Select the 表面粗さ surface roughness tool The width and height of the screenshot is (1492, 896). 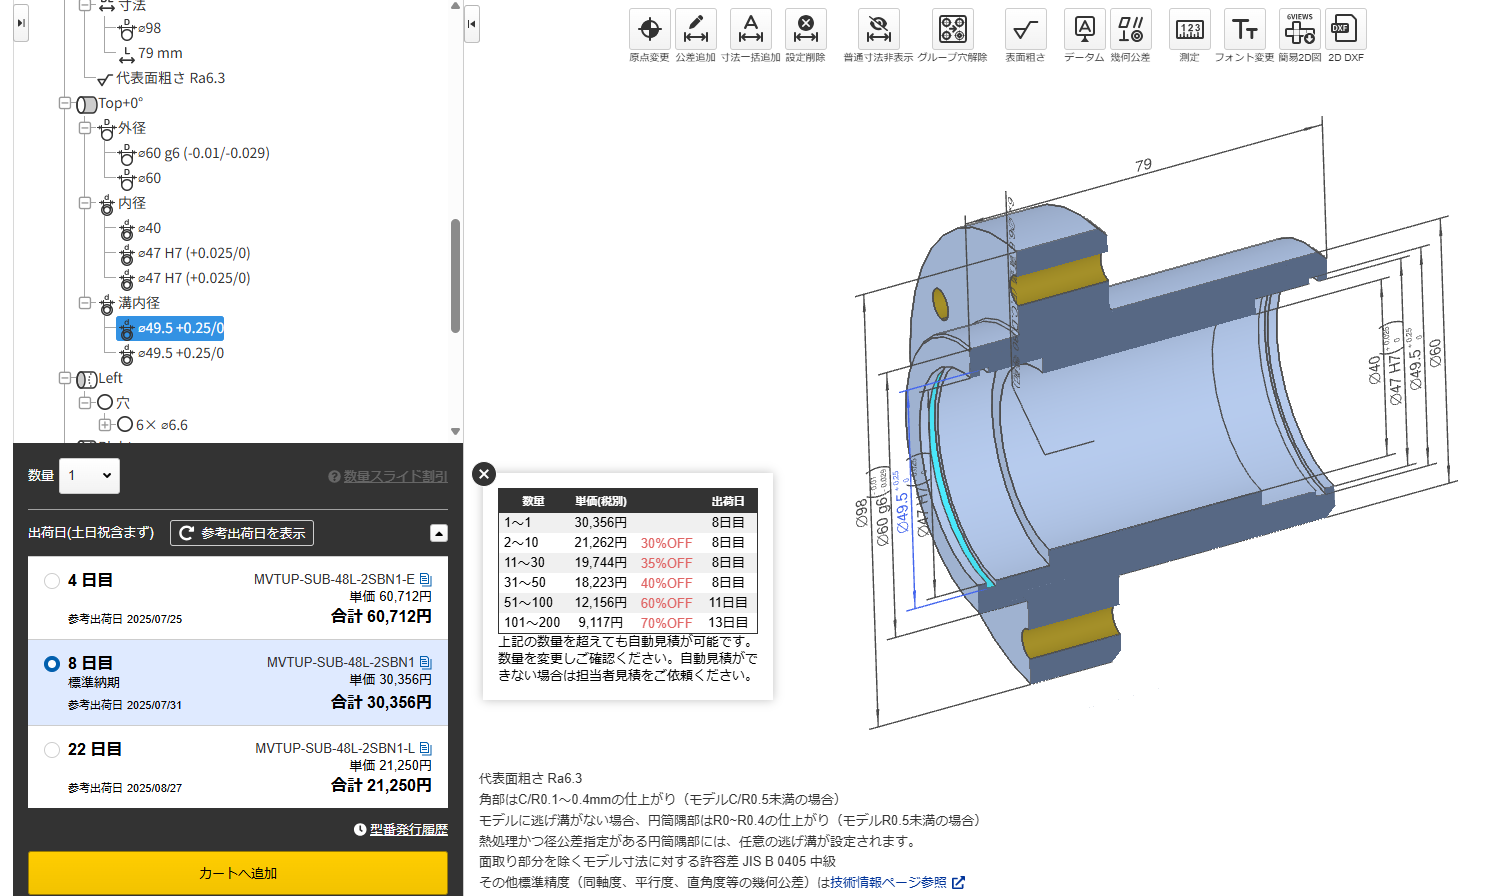(x=1025, y=30)
